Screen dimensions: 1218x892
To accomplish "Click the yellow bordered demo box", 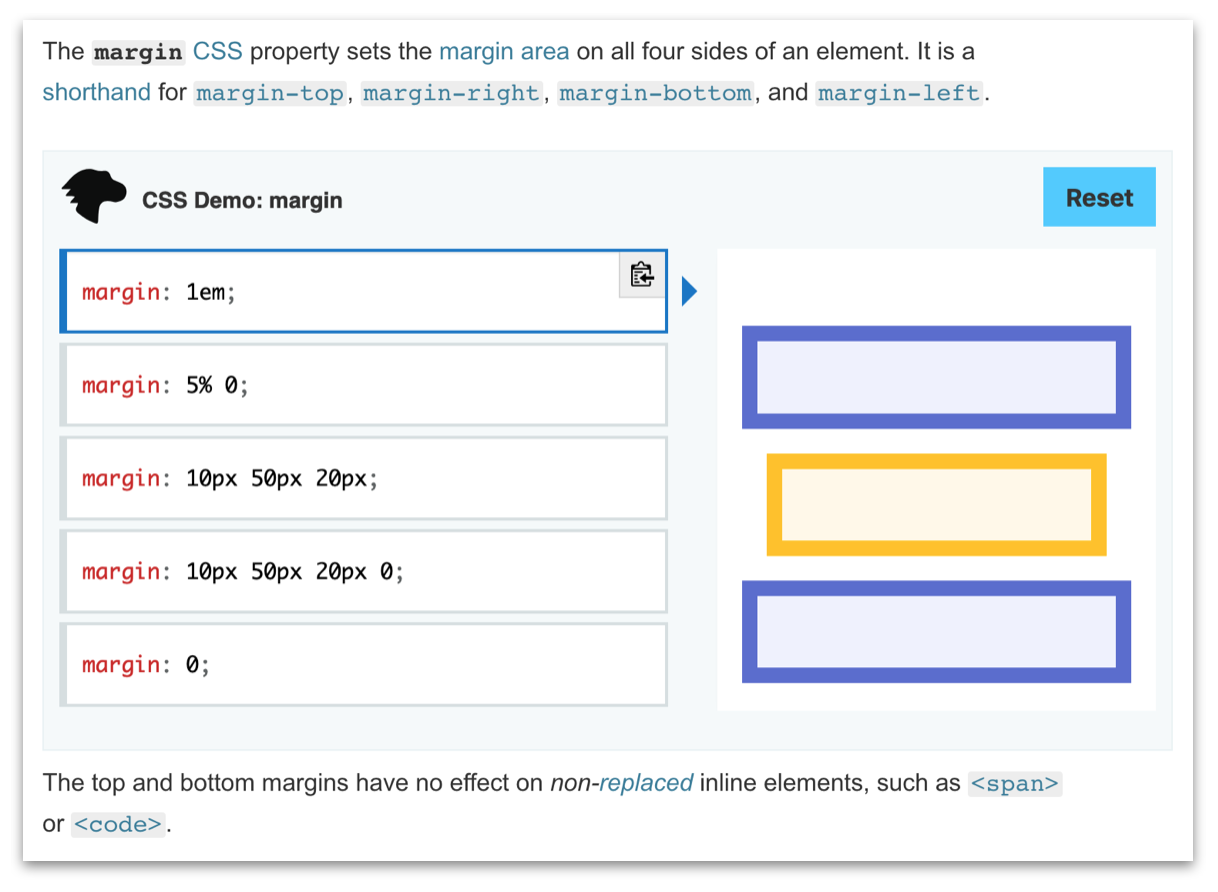I will coord(936,505).
